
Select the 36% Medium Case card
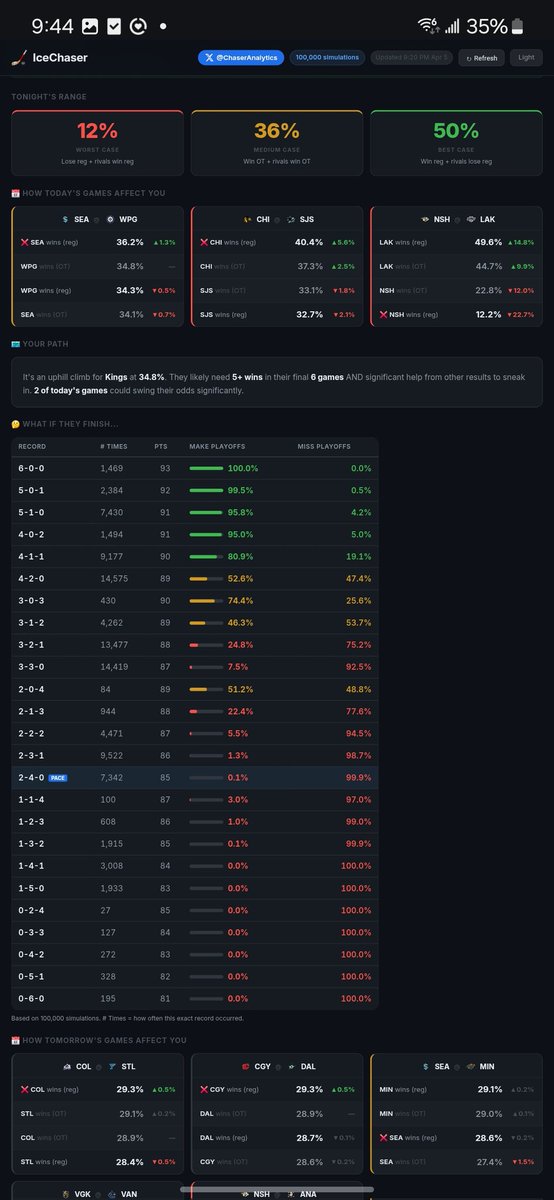tap(277, 143)
